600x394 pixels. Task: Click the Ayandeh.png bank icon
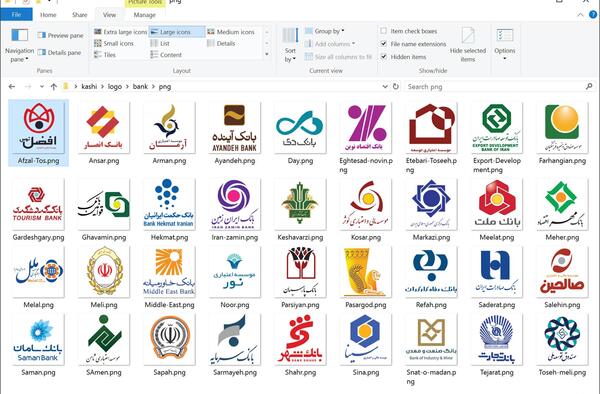(x=235, y=127)
